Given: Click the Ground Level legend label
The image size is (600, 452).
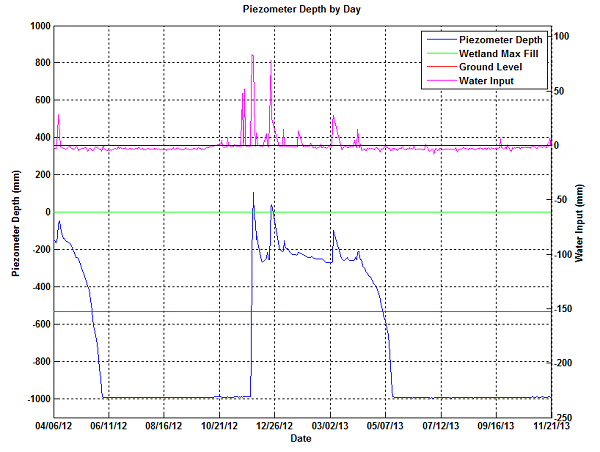Looking at the screenshot, I should tap(490, 67).
